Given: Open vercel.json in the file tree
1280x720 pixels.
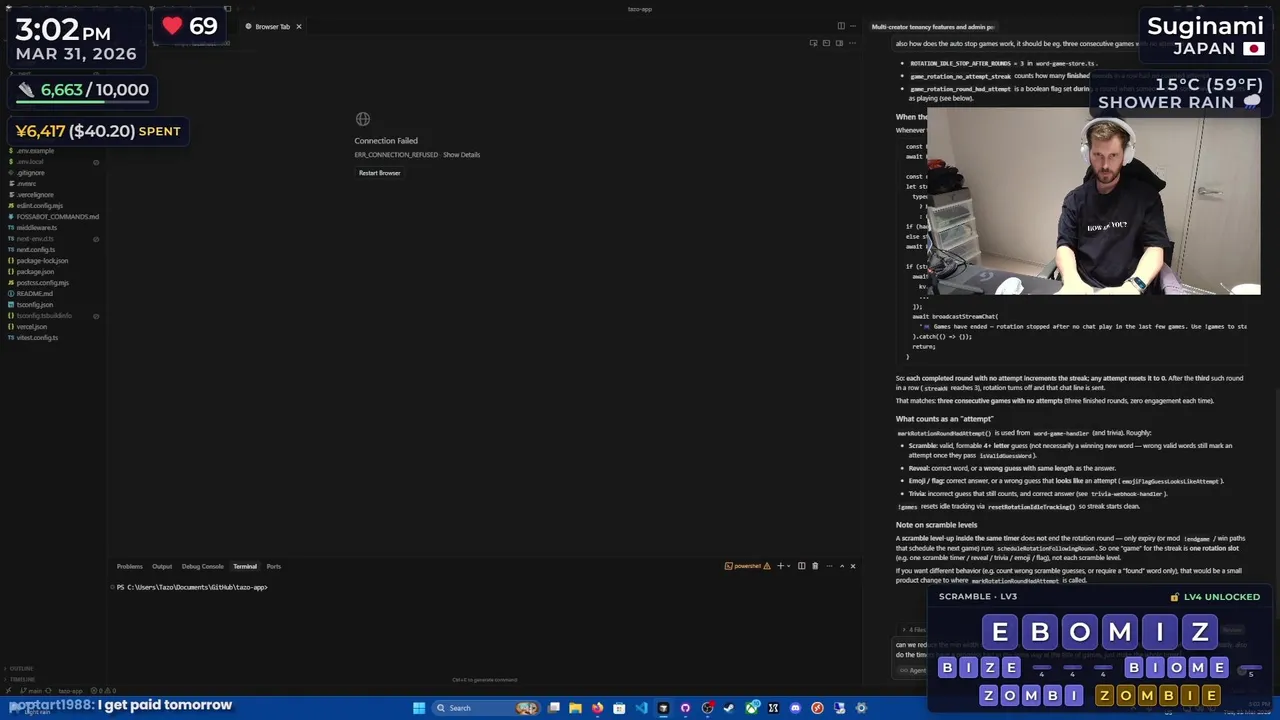Looking at the screenshot, I should pos(31,327).
